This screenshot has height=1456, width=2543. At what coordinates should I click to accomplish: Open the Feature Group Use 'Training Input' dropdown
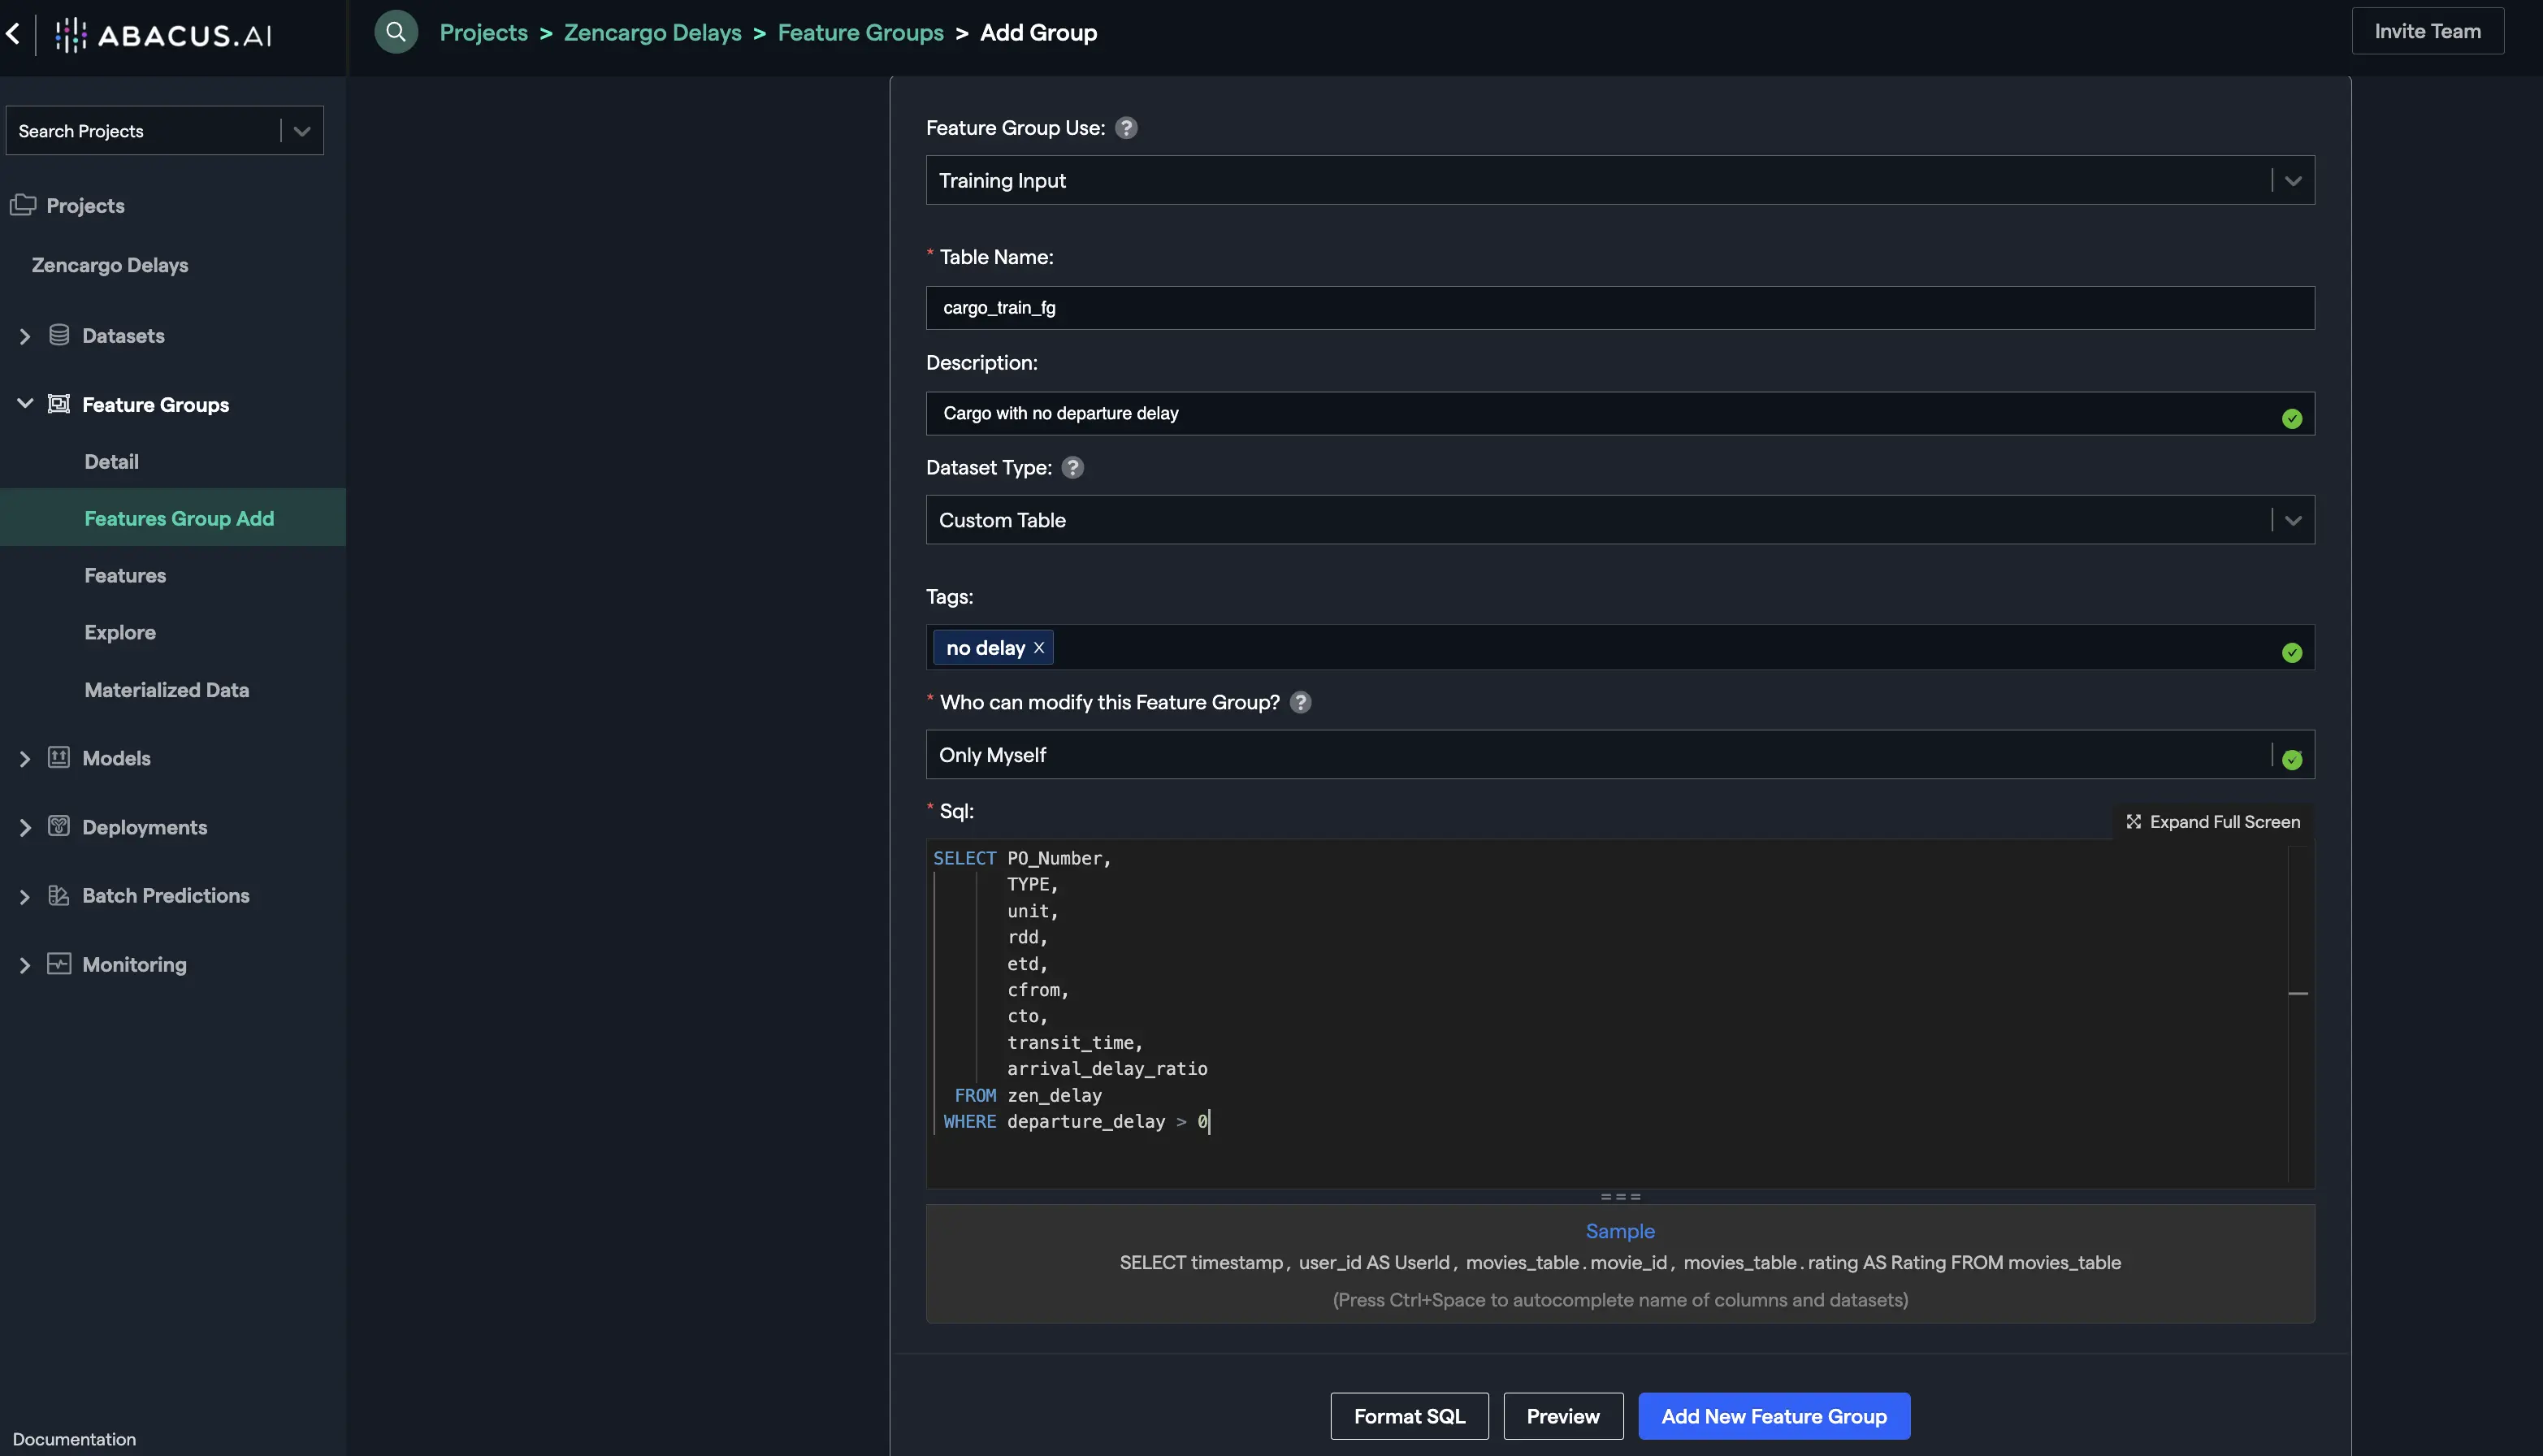pyautogui.click(x=1620, y=180)
